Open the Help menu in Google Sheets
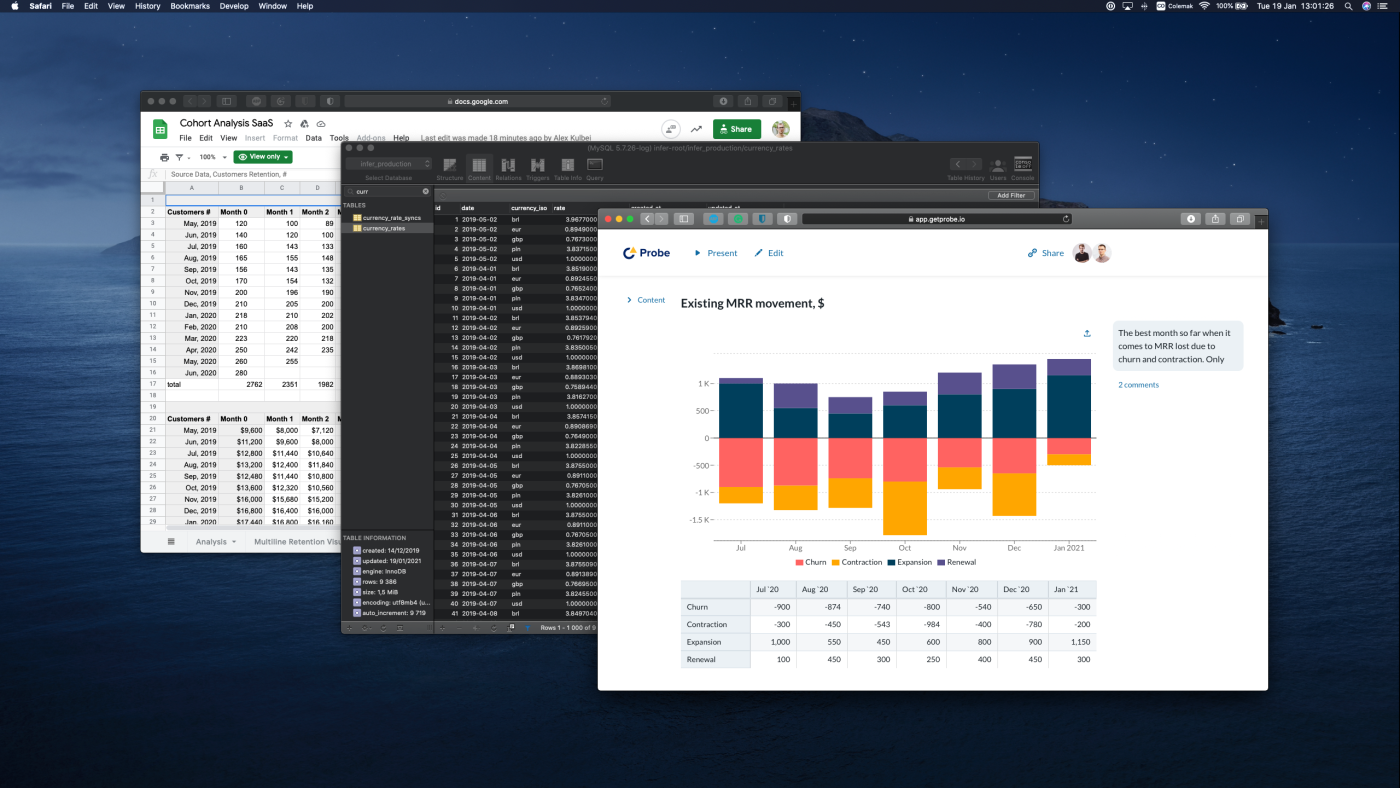This screenshot has height=788, width=1400. pyautogui.click(x=401, y=138)
